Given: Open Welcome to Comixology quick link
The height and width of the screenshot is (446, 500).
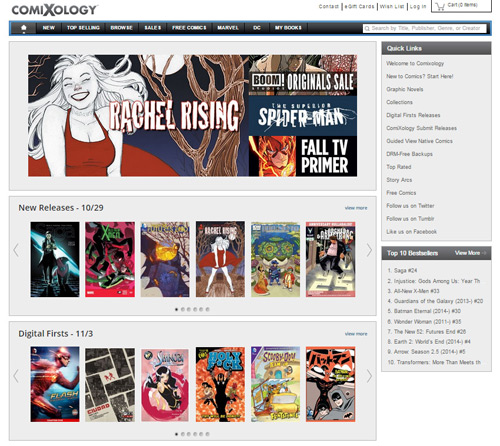Looking at the screenshot, I should (415, 63).
